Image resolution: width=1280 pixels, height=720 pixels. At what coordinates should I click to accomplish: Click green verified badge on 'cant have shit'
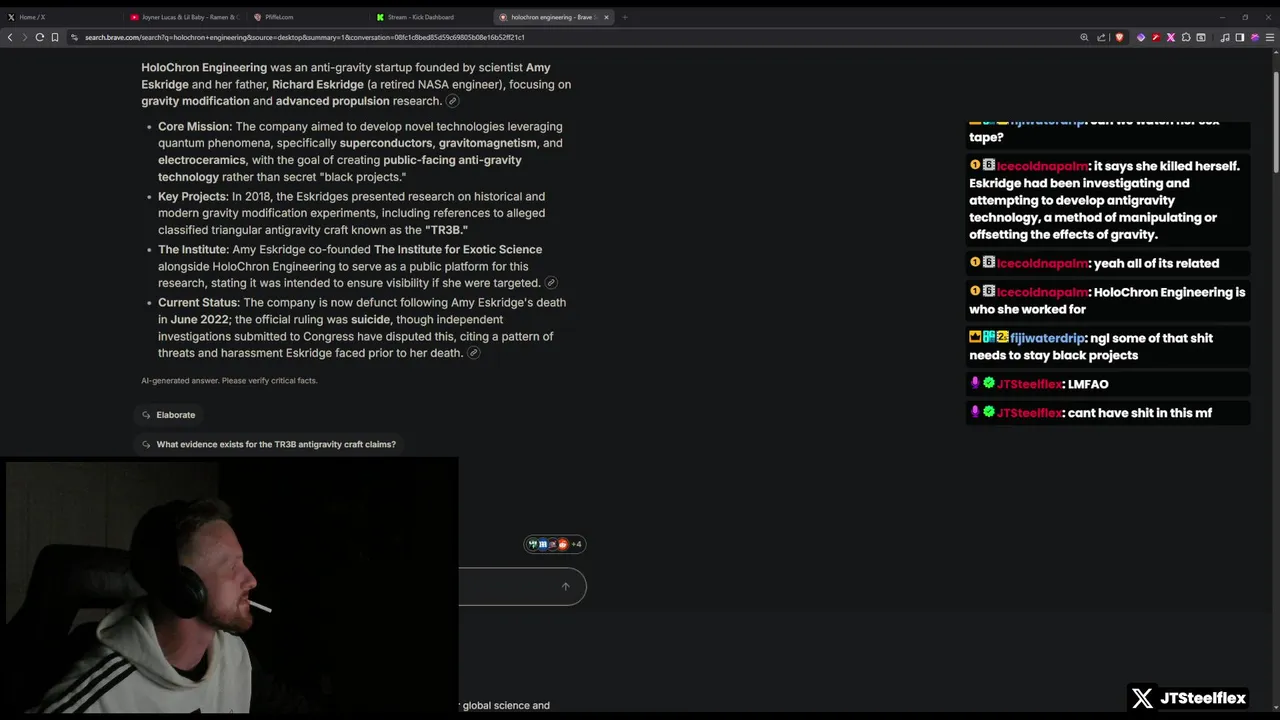point(989,412)
